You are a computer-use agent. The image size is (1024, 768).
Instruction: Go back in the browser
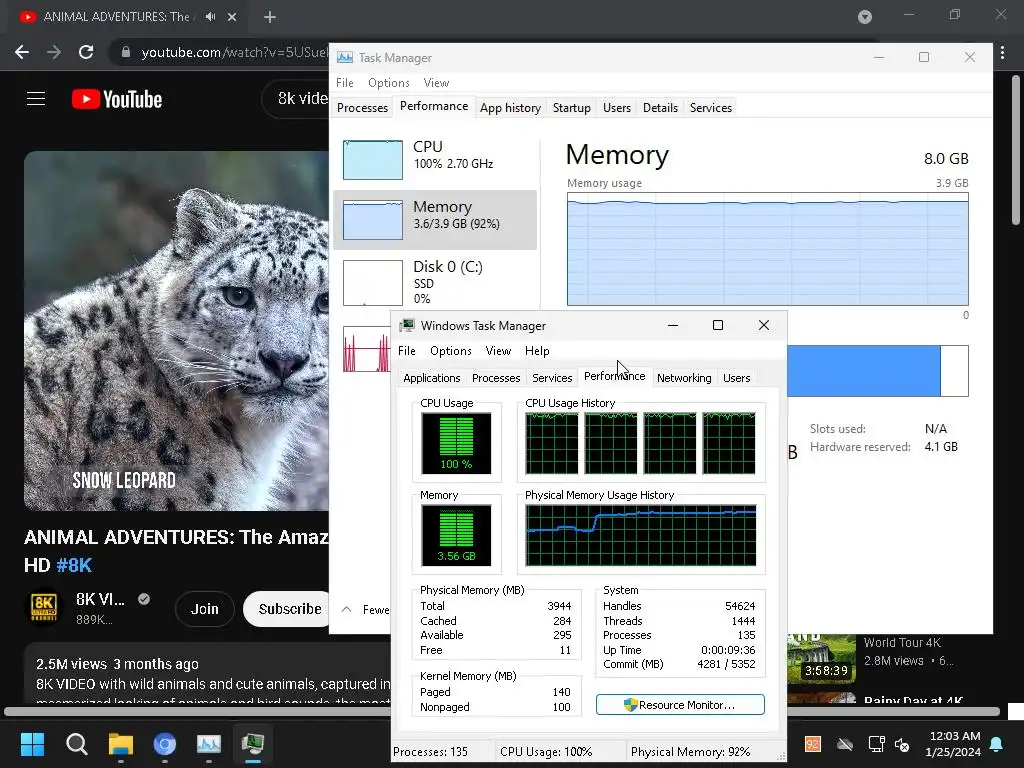[22, 52]
